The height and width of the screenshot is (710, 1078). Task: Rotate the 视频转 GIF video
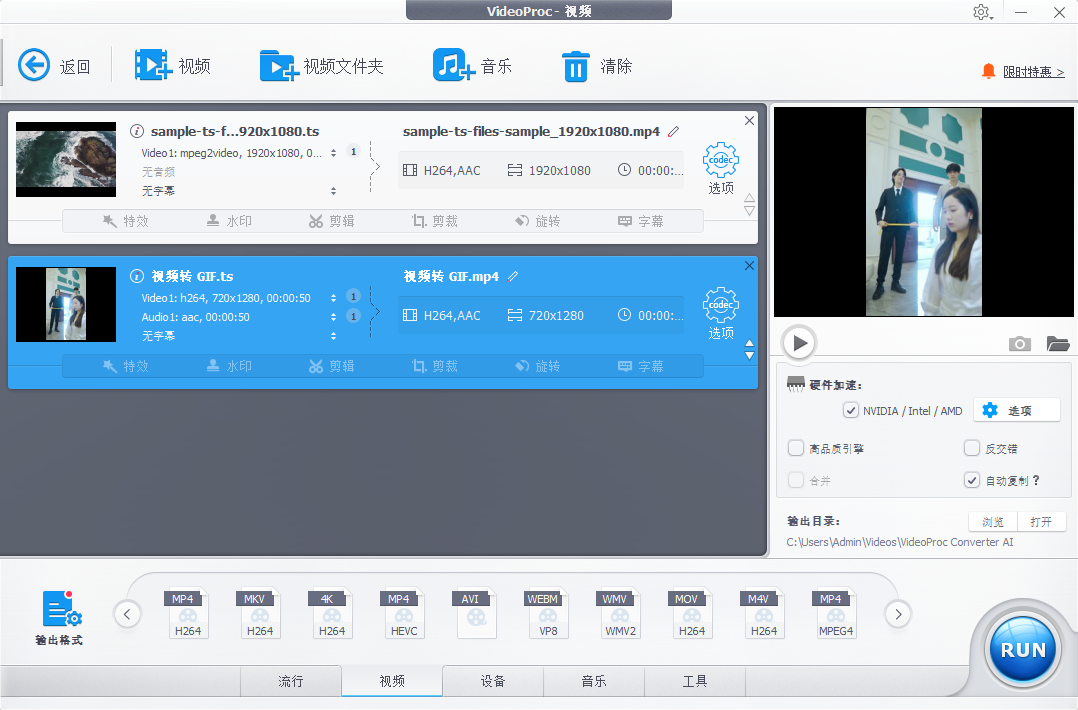coord(538,365)
